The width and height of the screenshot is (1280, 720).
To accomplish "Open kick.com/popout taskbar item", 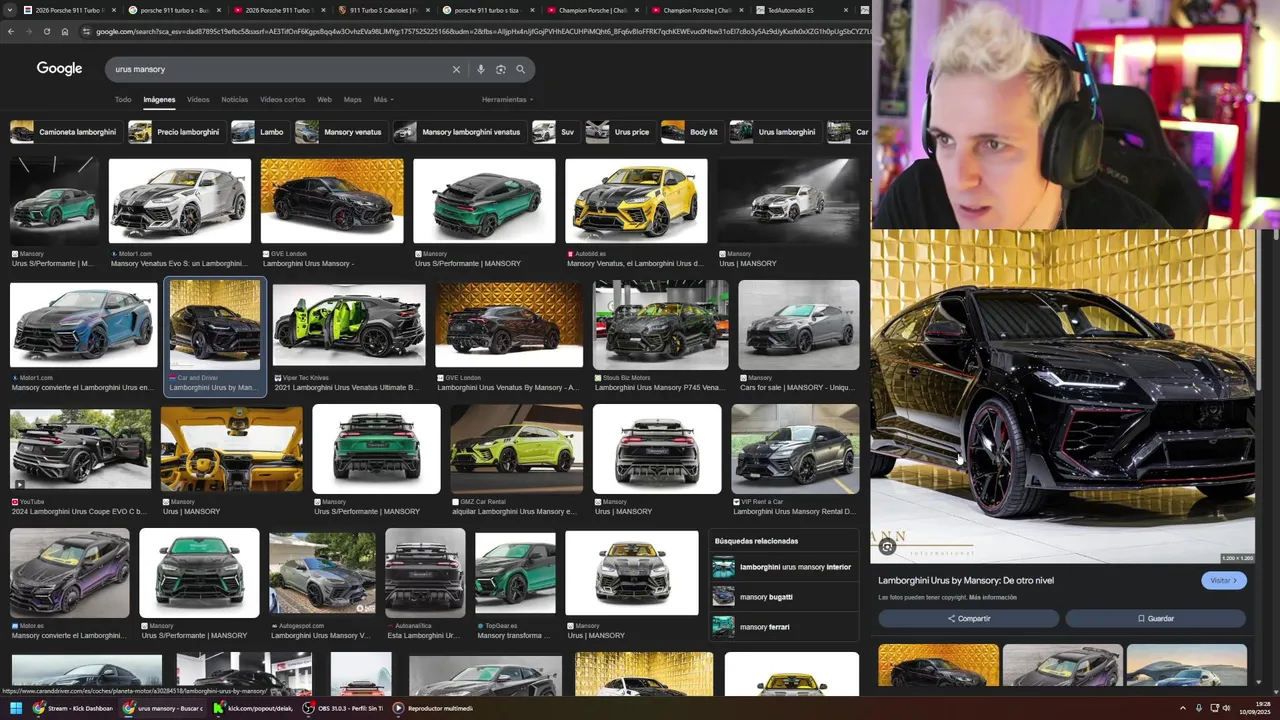I will pos(253,708).
